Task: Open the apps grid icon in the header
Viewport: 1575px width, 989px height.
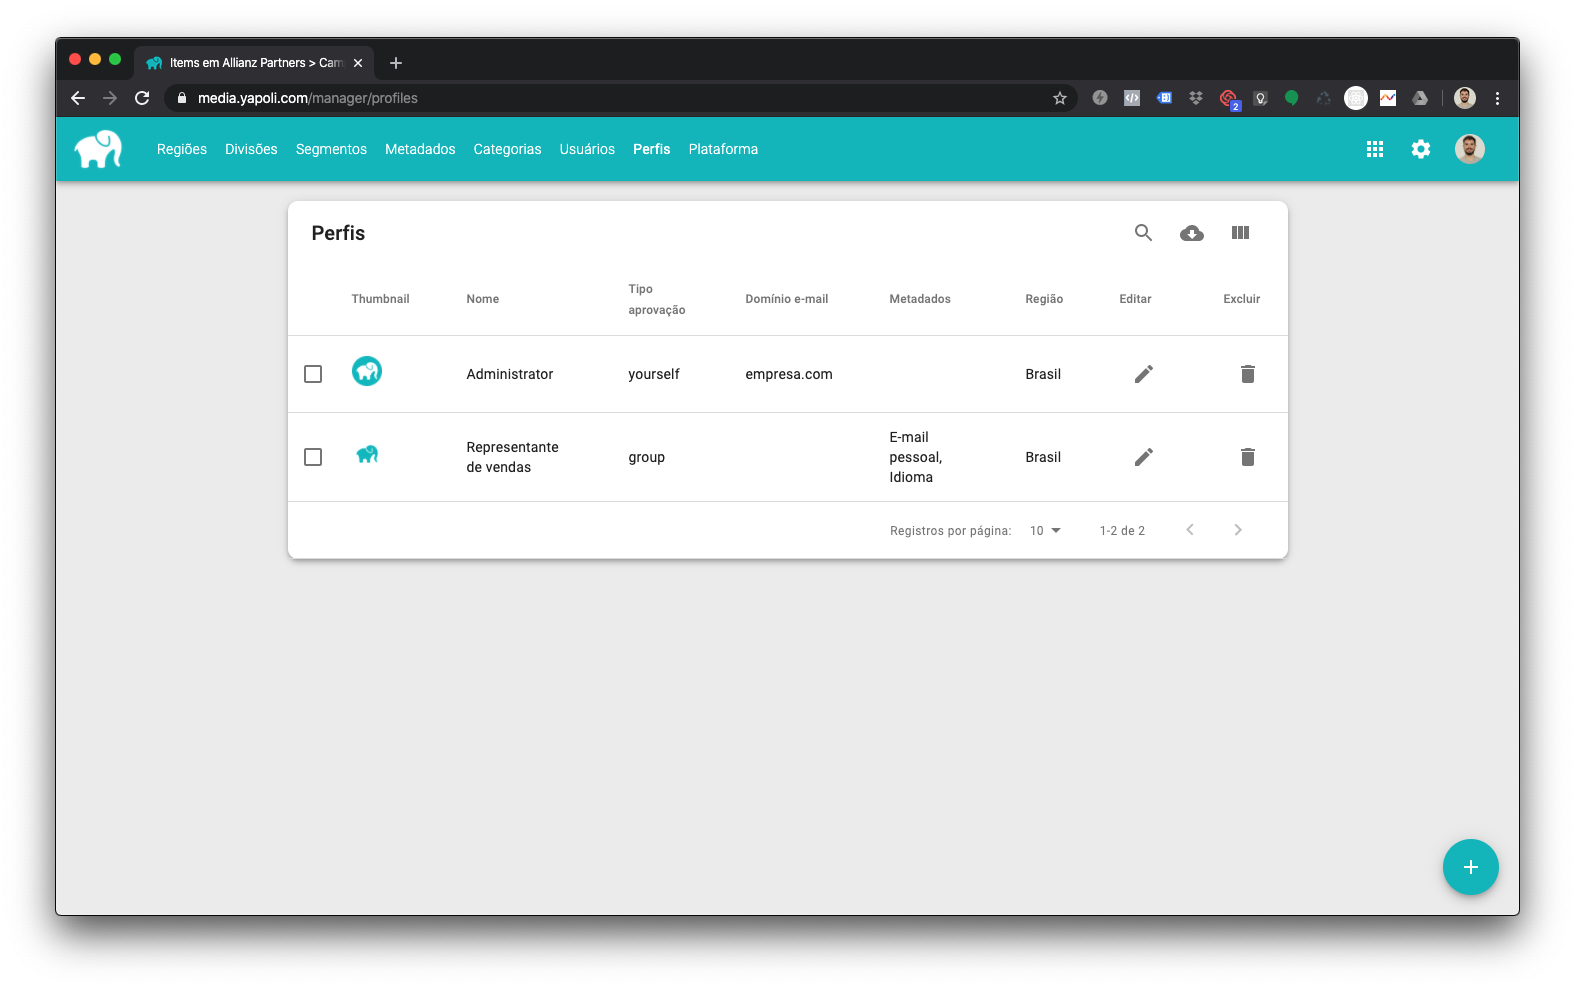Action: [1375, 149]
